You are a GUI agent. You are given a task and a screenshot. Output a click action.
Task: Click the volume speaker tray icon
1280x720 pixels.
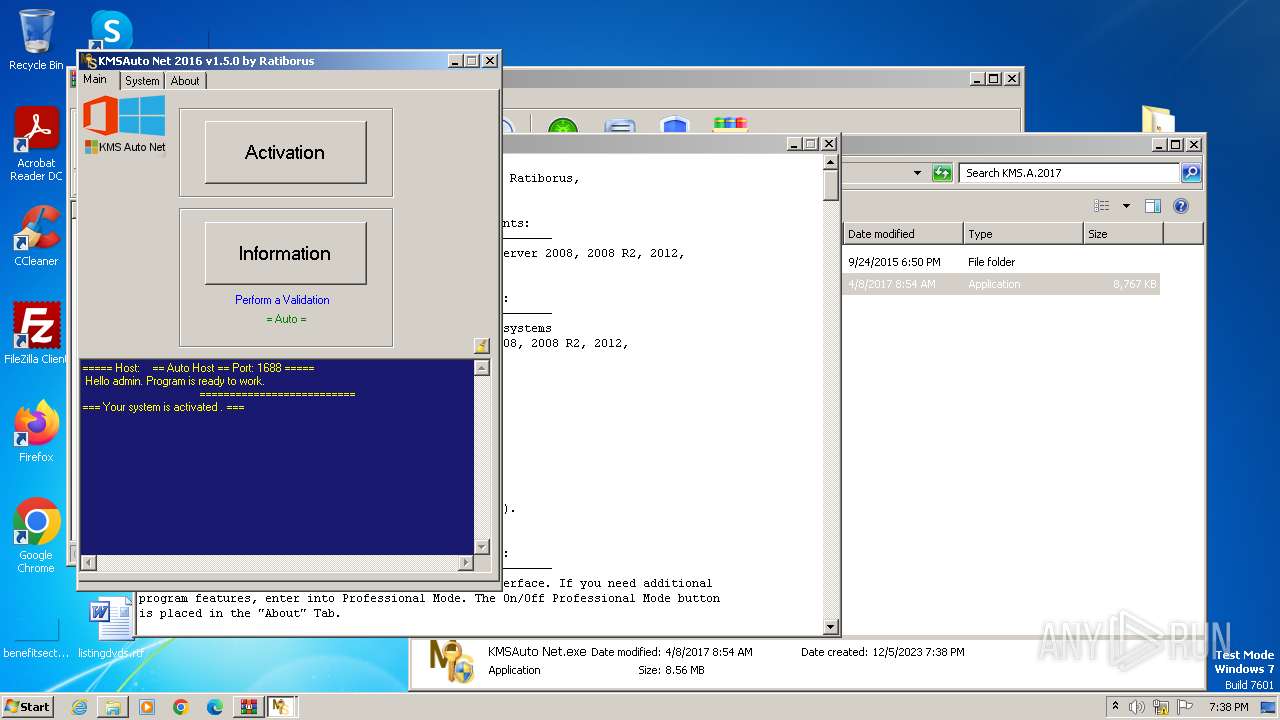[1137, 707]
